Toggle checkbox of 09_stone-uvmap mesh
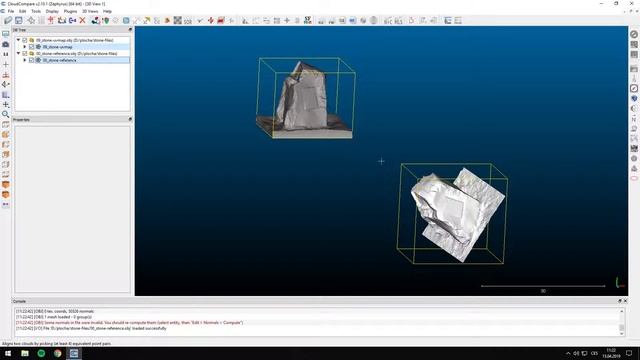The image size is (640, 360). click(x=31, y=47)
